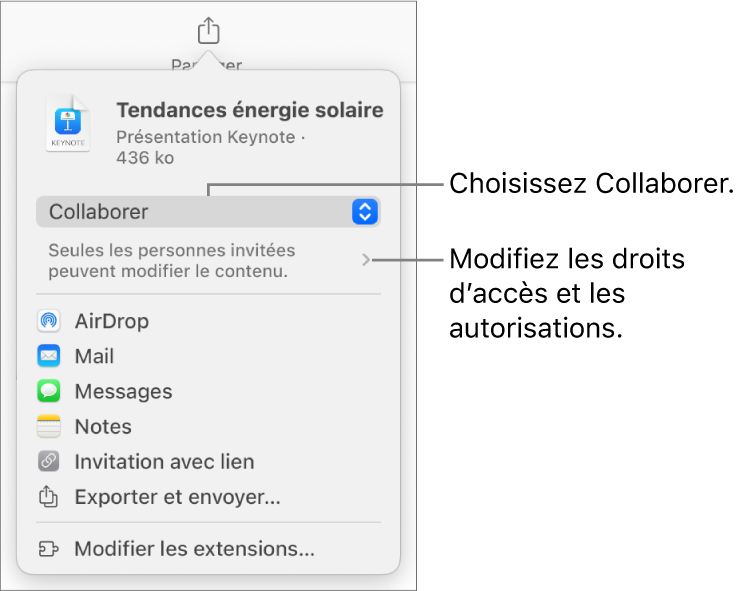Open the Collaborer pop-up menu
Screen dimensions: 745x591
point(200,212)
